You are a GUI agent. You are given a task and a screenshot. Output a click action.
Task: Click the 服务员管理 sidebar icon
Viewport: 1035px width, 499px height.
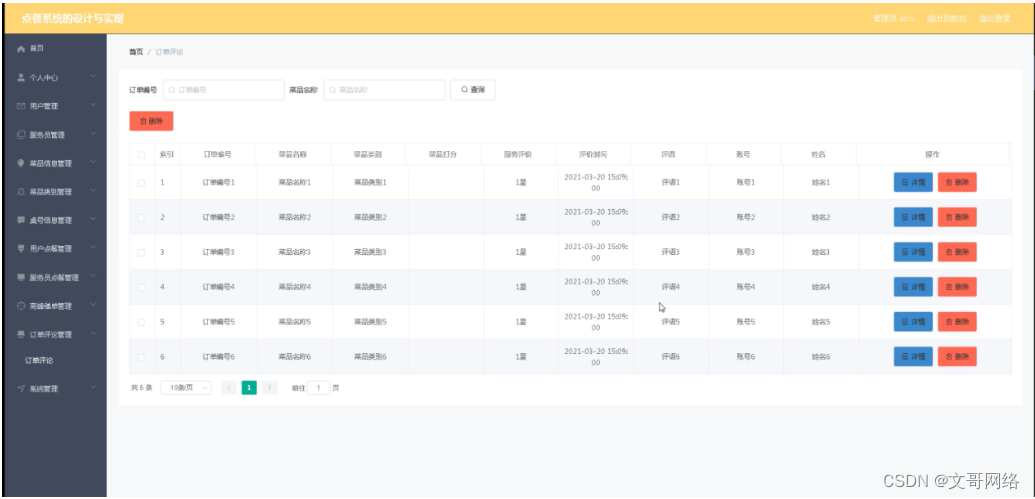[21, 135]
